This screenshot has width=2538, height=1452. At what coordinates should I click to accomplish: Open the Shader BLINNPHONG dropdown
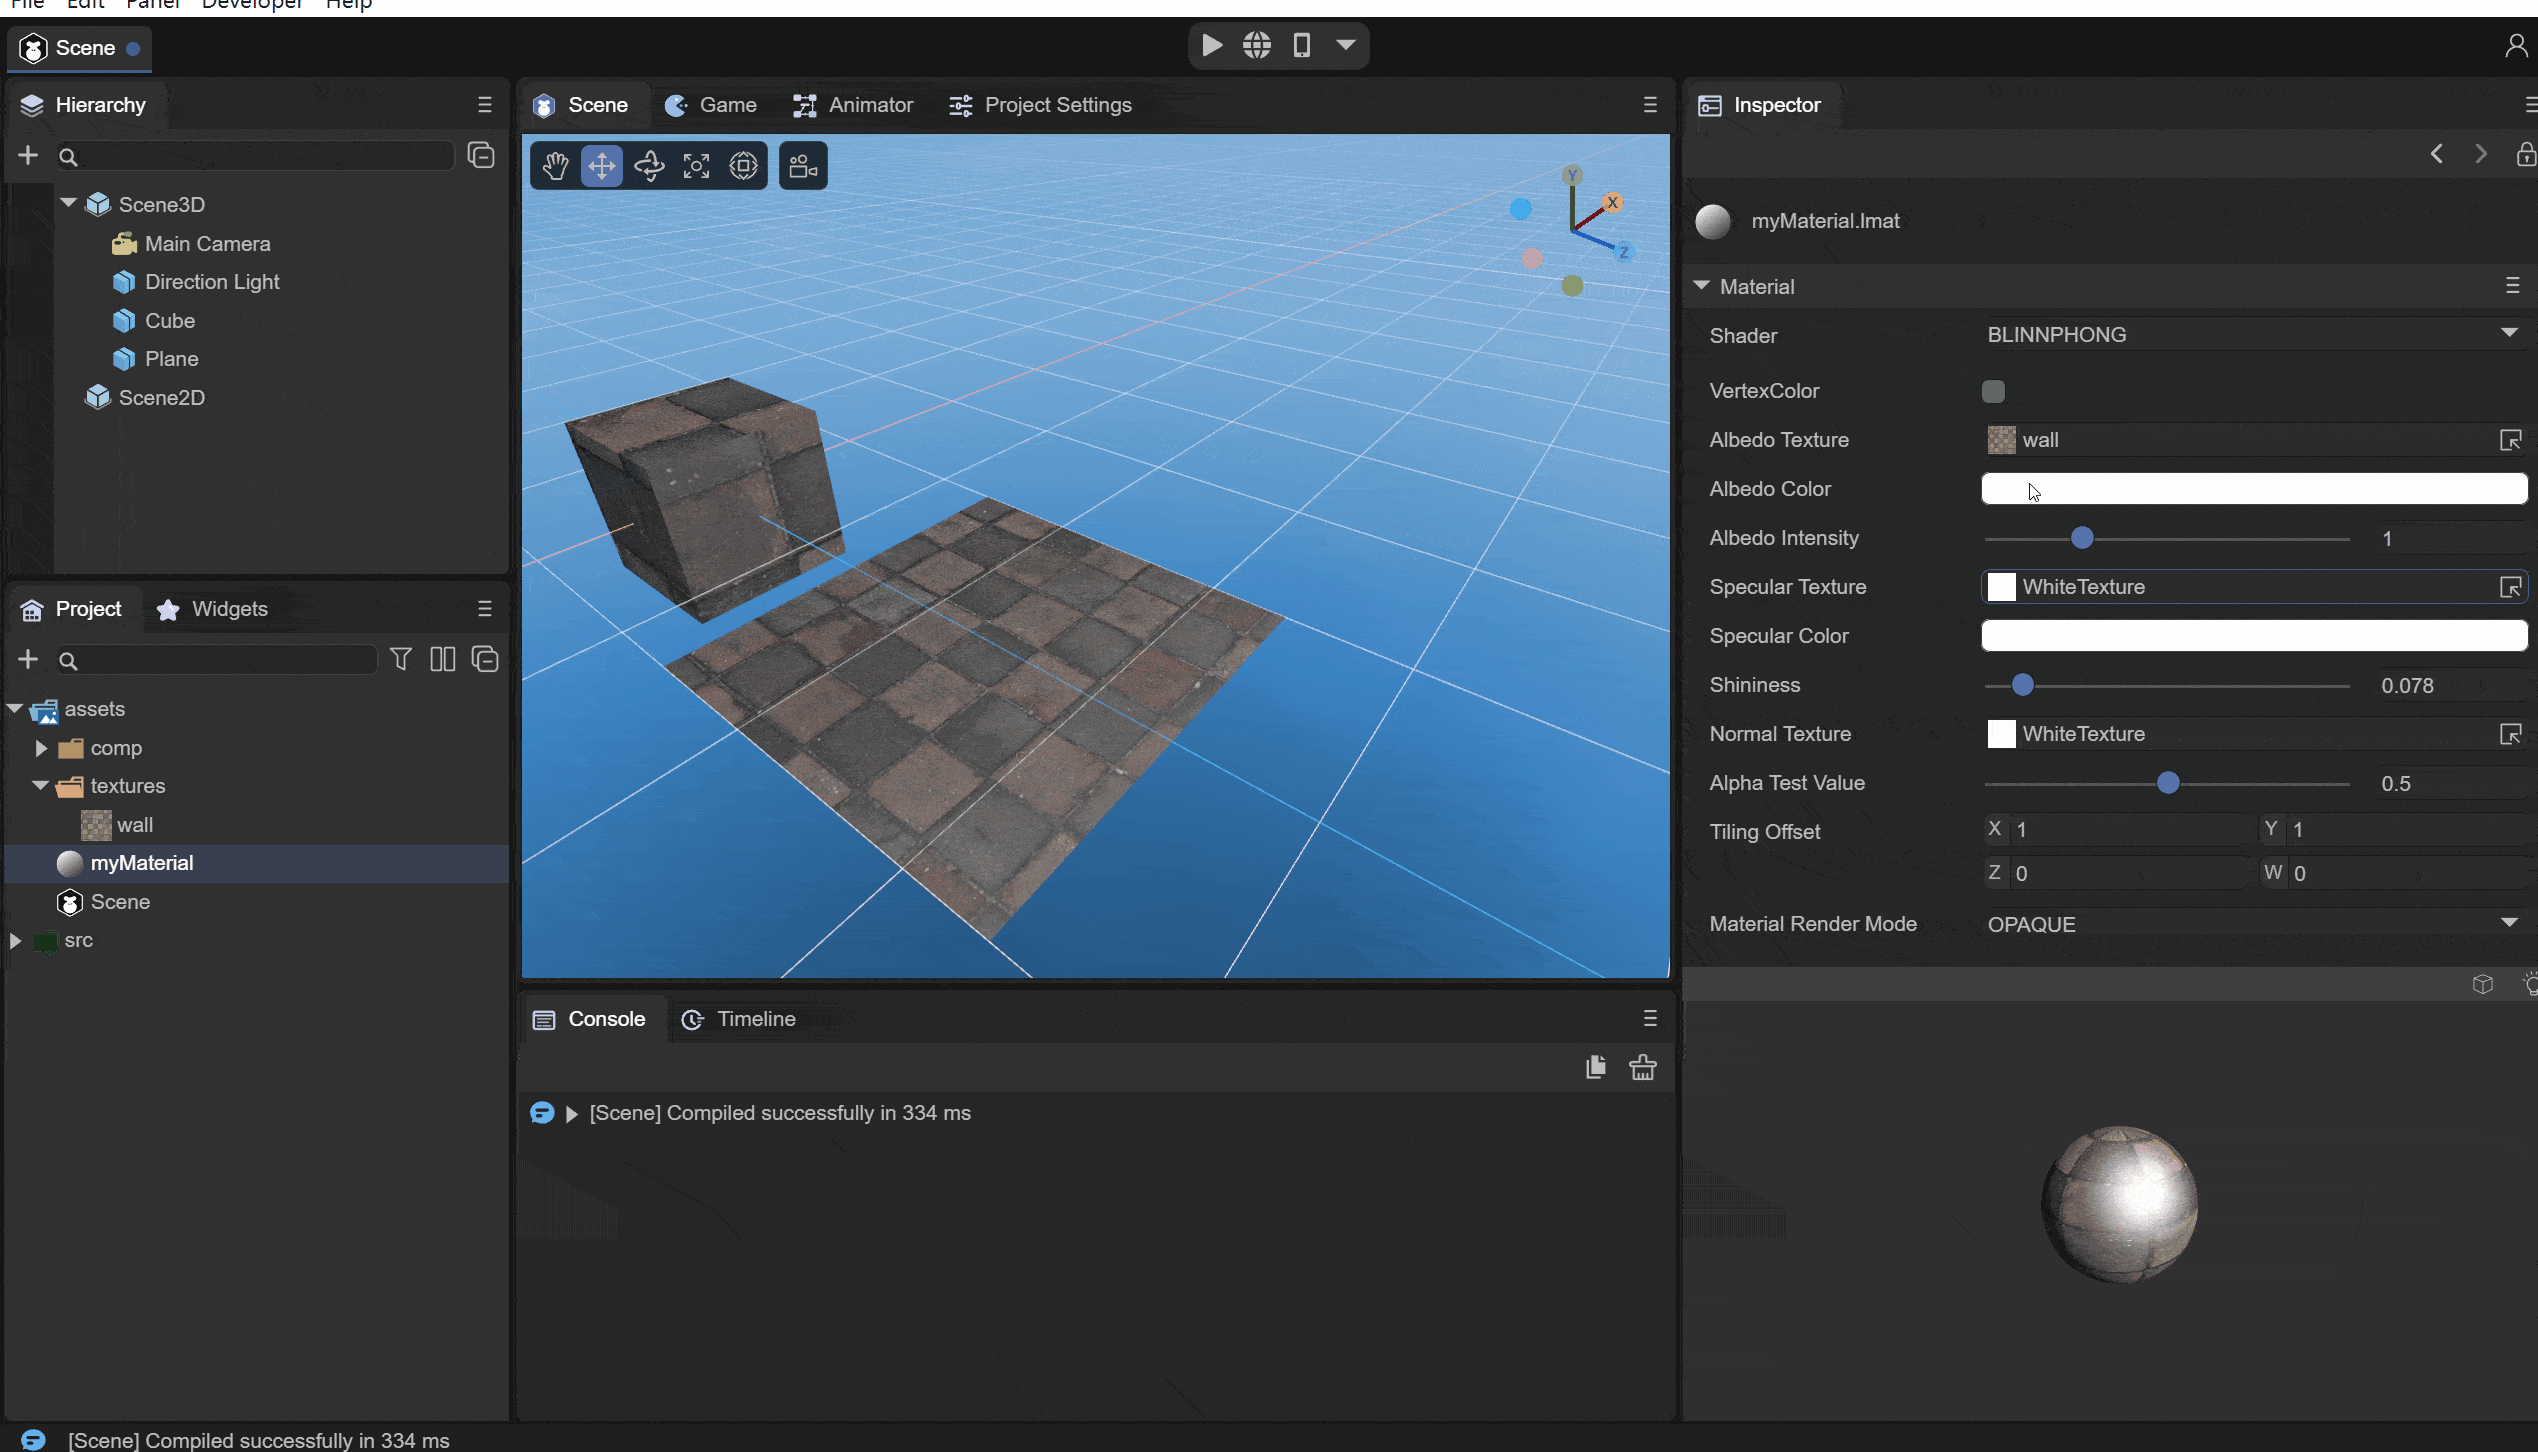[x=2250, y=335]
